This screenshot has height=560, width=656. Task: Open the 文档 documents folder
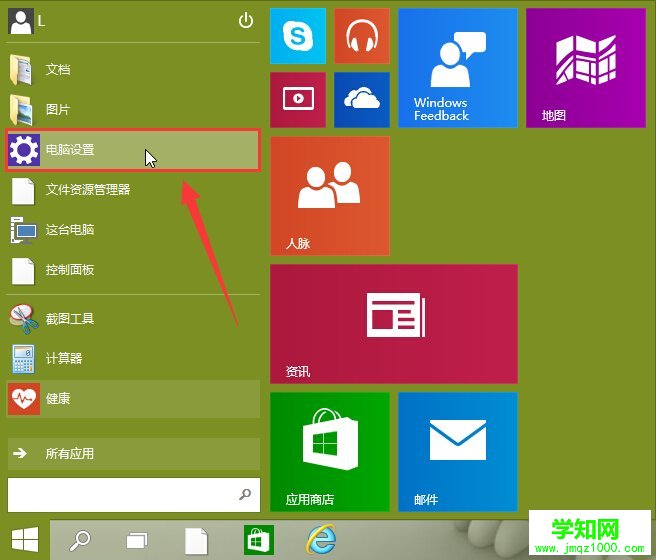(133, 69)
